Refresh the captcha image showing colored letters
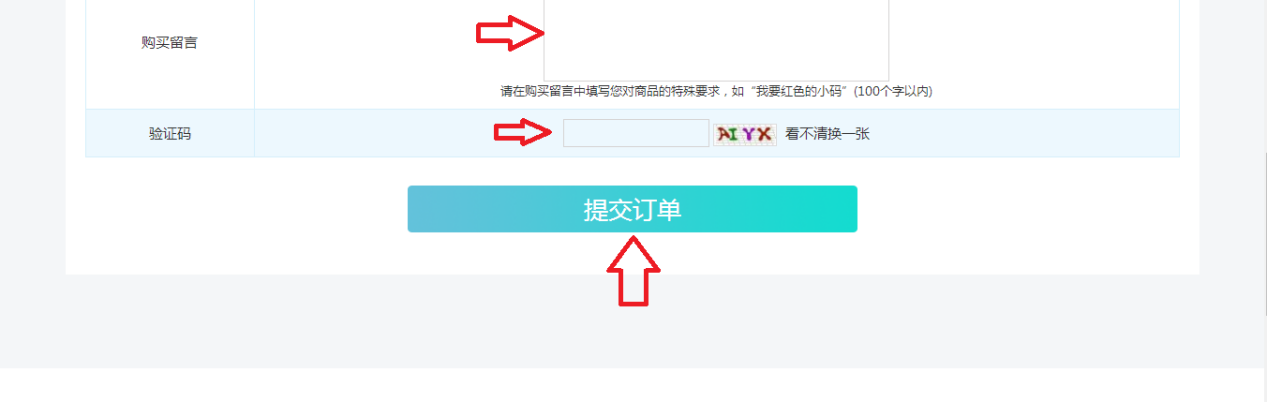This screenshot has width=1267, height=402. click(745, 133)
